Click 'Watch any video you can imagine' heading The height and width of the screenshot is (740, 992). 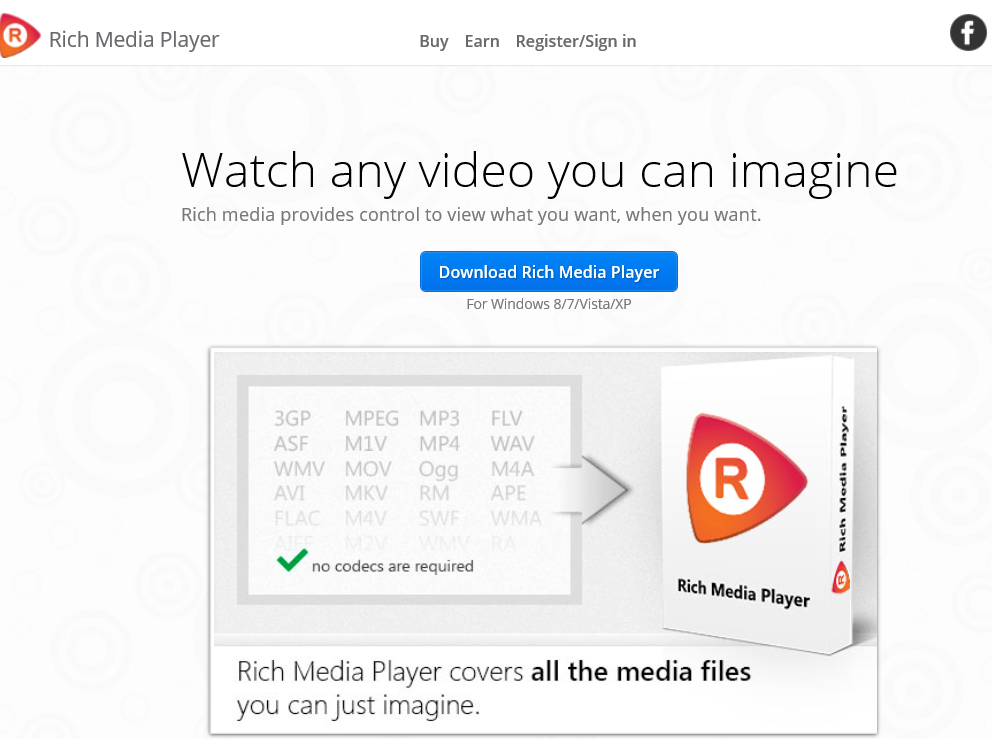click(540, 171)
